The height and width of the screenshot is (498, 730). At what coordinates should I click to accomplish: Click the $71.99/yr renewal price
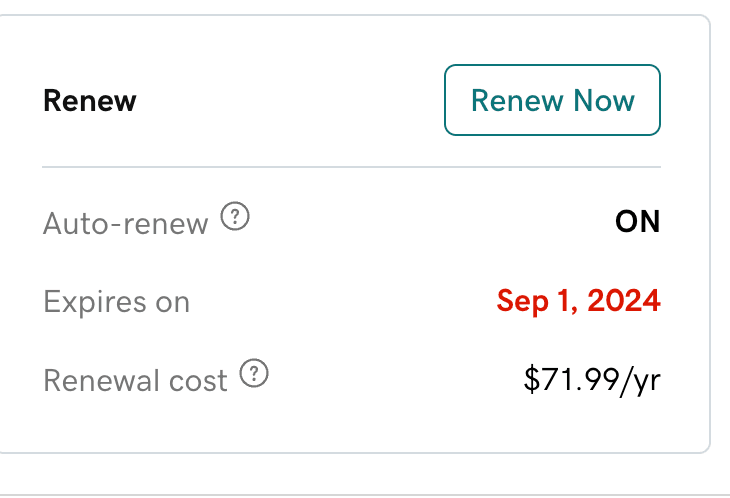(x=592, y=380)
